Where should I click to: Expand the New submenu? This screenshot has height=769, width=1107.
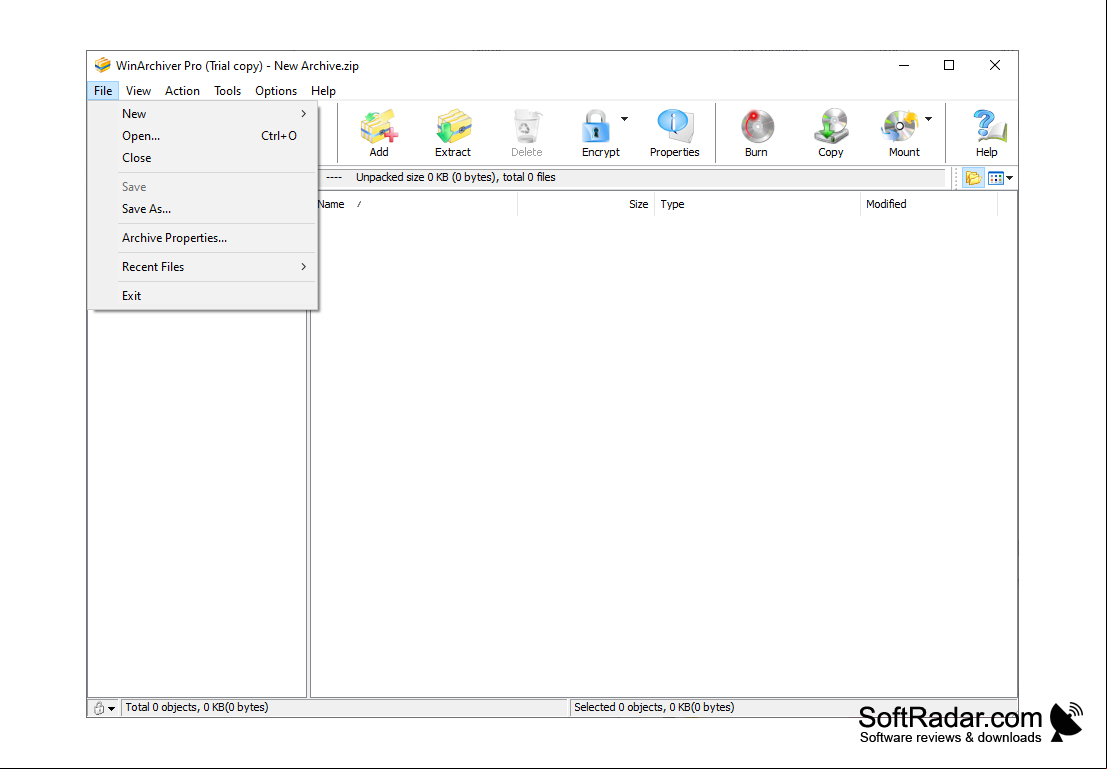[203, 114]
